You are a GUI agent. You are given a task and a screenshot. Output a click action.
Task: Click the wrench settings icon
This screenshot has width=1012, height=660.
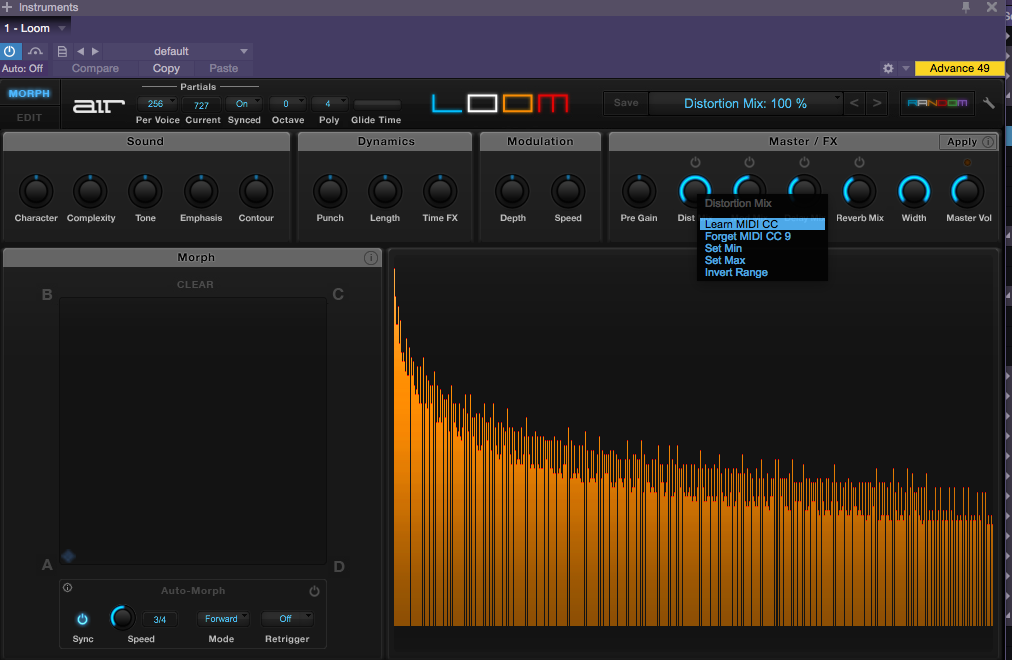pyautogui.click(x=989, y=103)
